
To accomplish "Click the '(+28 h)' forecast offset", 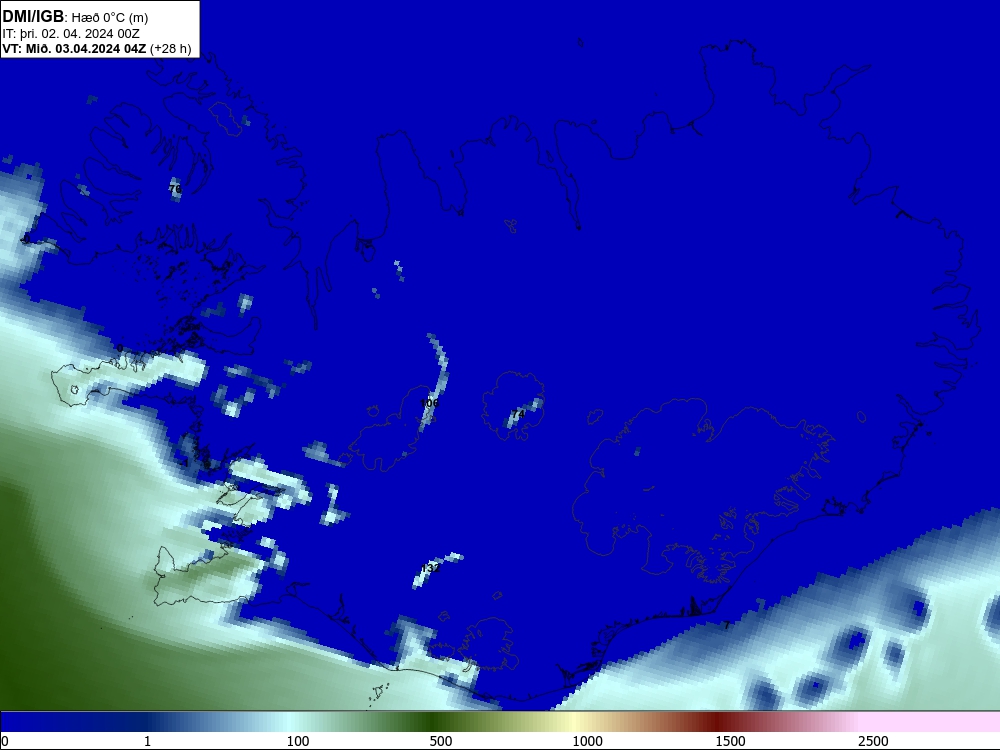I will 170,49.
